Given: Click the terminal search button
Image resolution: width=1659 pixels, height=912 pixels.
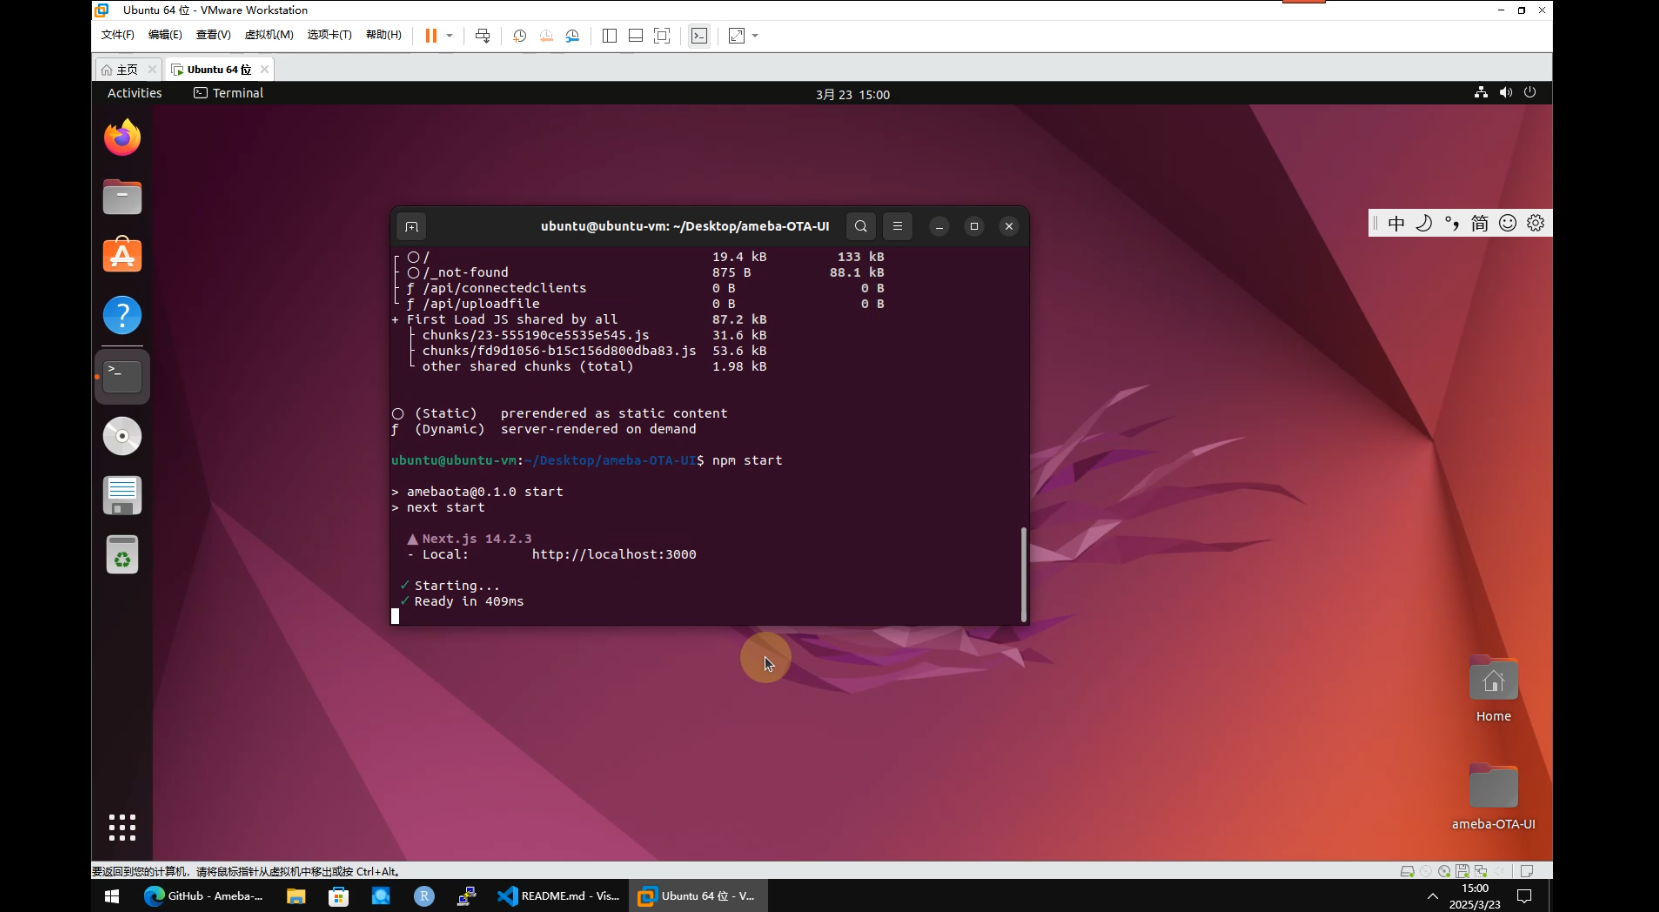Looking at the screenshot, I should [861, 226].
